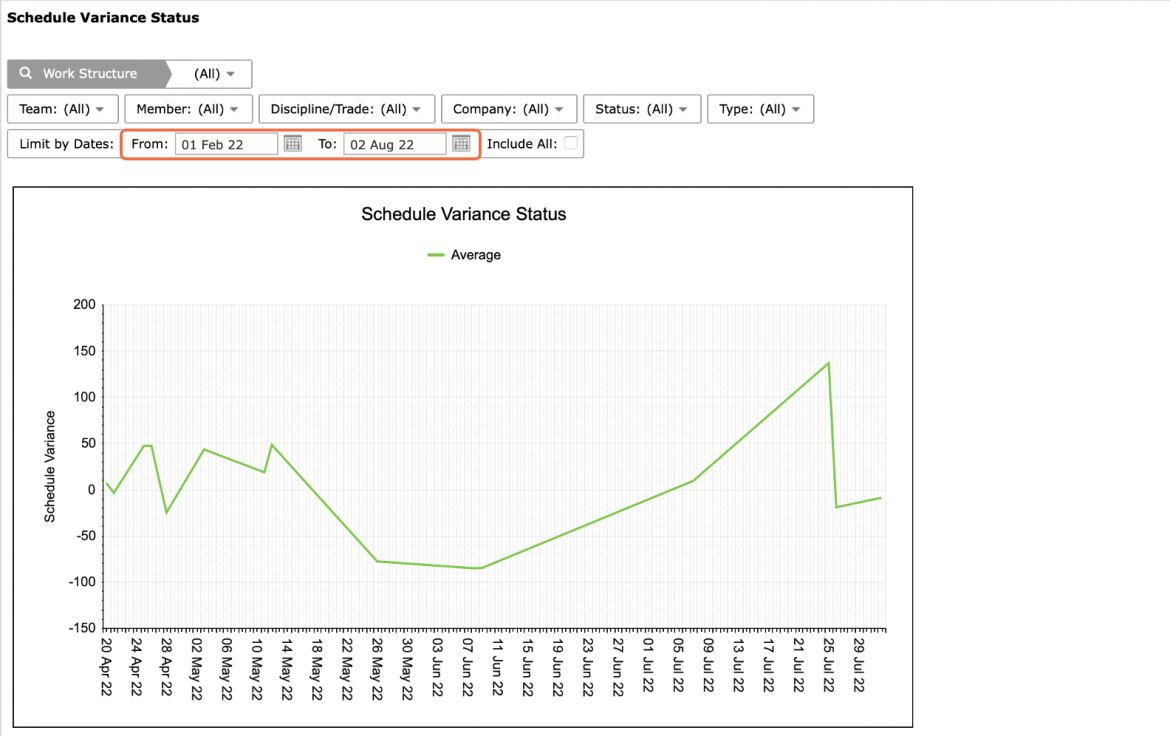
Task: Open the Type filter dropdown
Action: point(760,109)
